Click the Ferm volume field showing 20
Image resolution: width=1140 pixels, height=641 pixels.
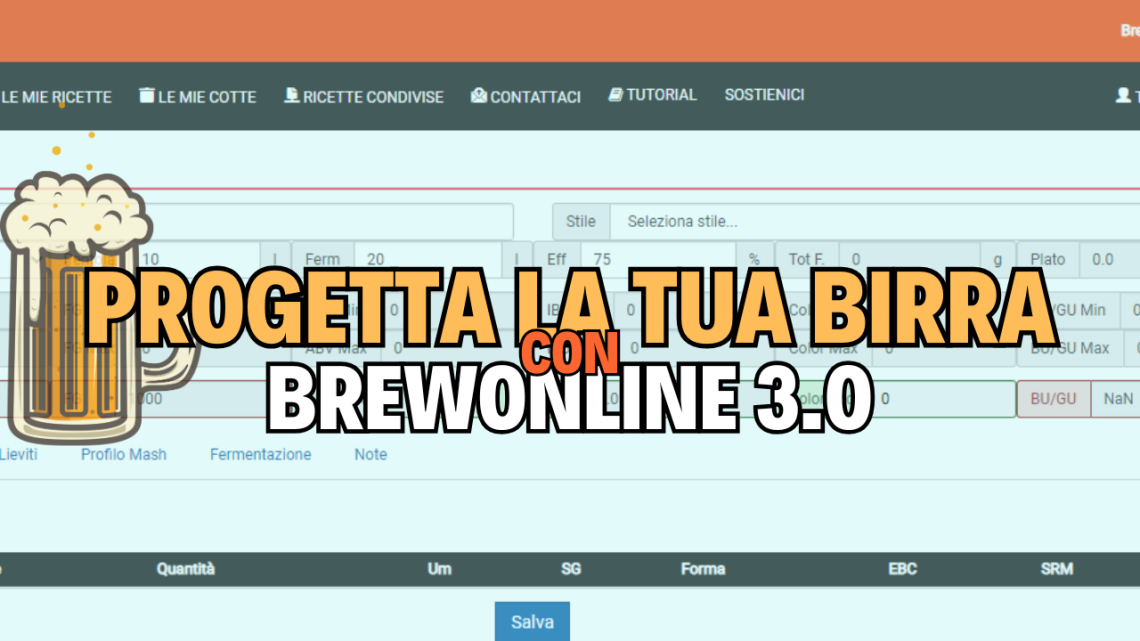tap(428, 259)
